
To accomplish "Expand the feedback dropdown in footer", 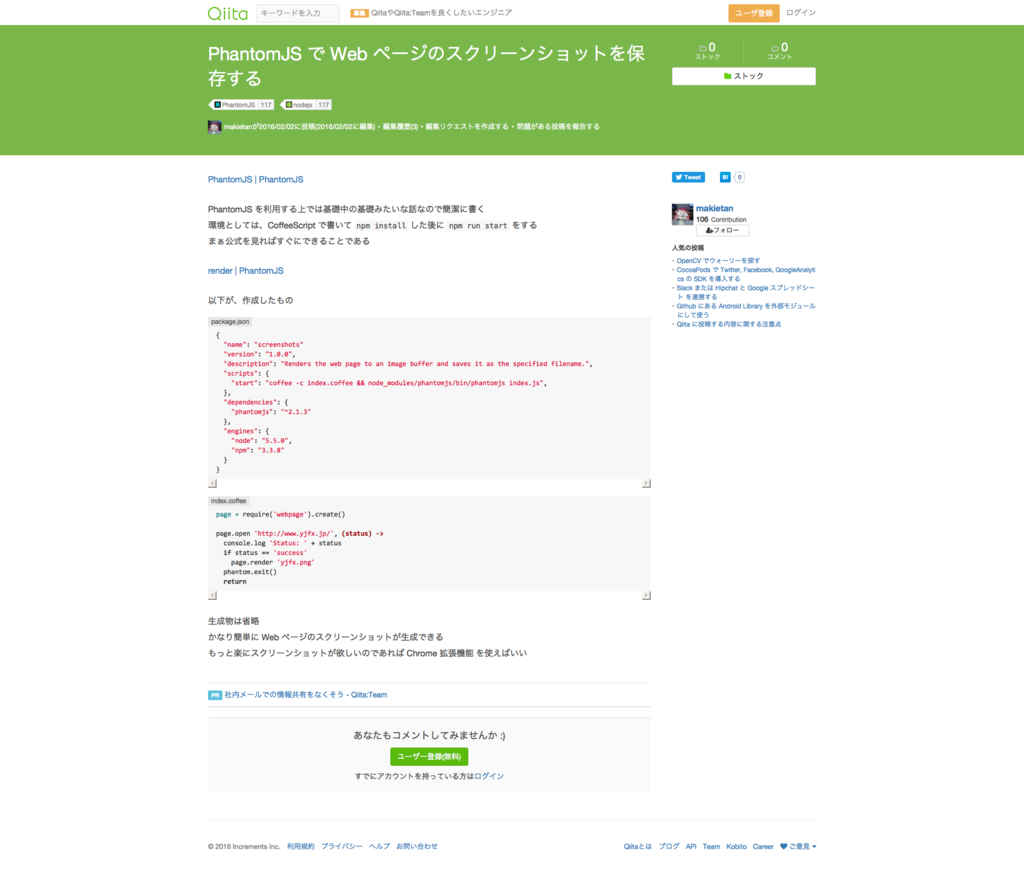I will pos(798,847).
